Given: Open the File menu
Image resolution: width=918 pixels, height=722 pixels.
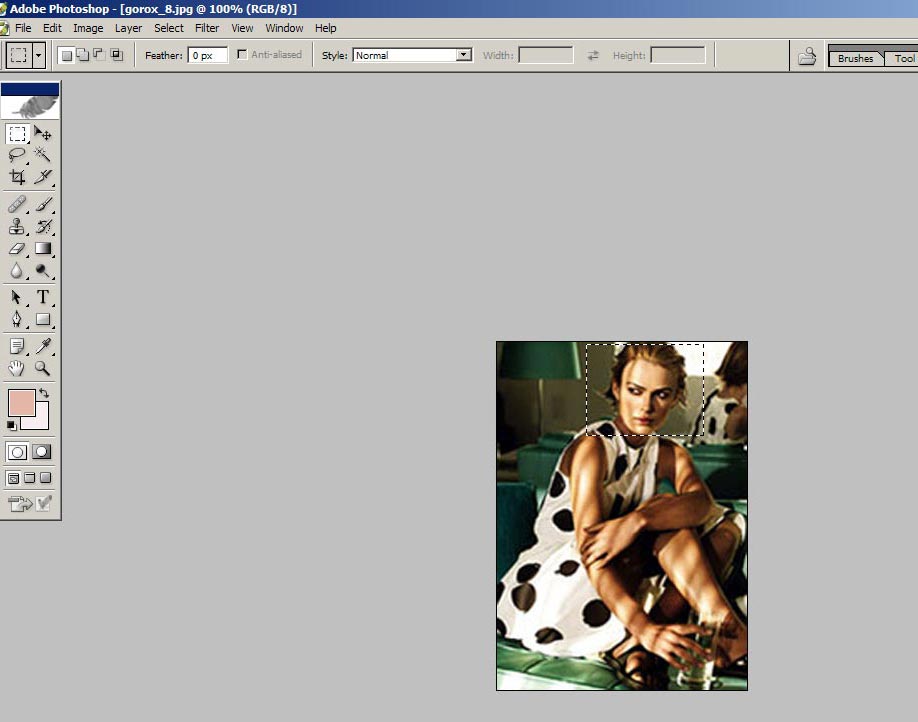Looking at the screenshot, I should [23, 28].
